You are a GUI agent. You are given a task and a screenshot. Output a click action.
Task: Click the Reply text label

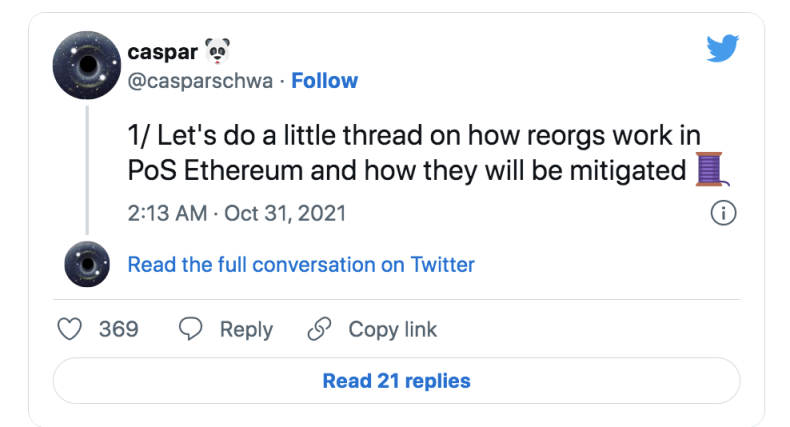click(246, 329)
